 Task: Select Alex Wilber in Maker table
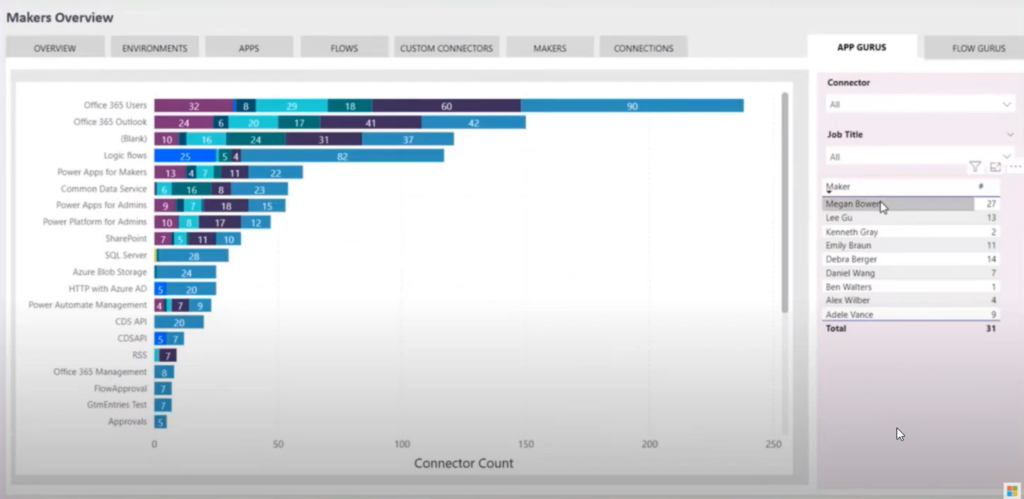point(911,300)
